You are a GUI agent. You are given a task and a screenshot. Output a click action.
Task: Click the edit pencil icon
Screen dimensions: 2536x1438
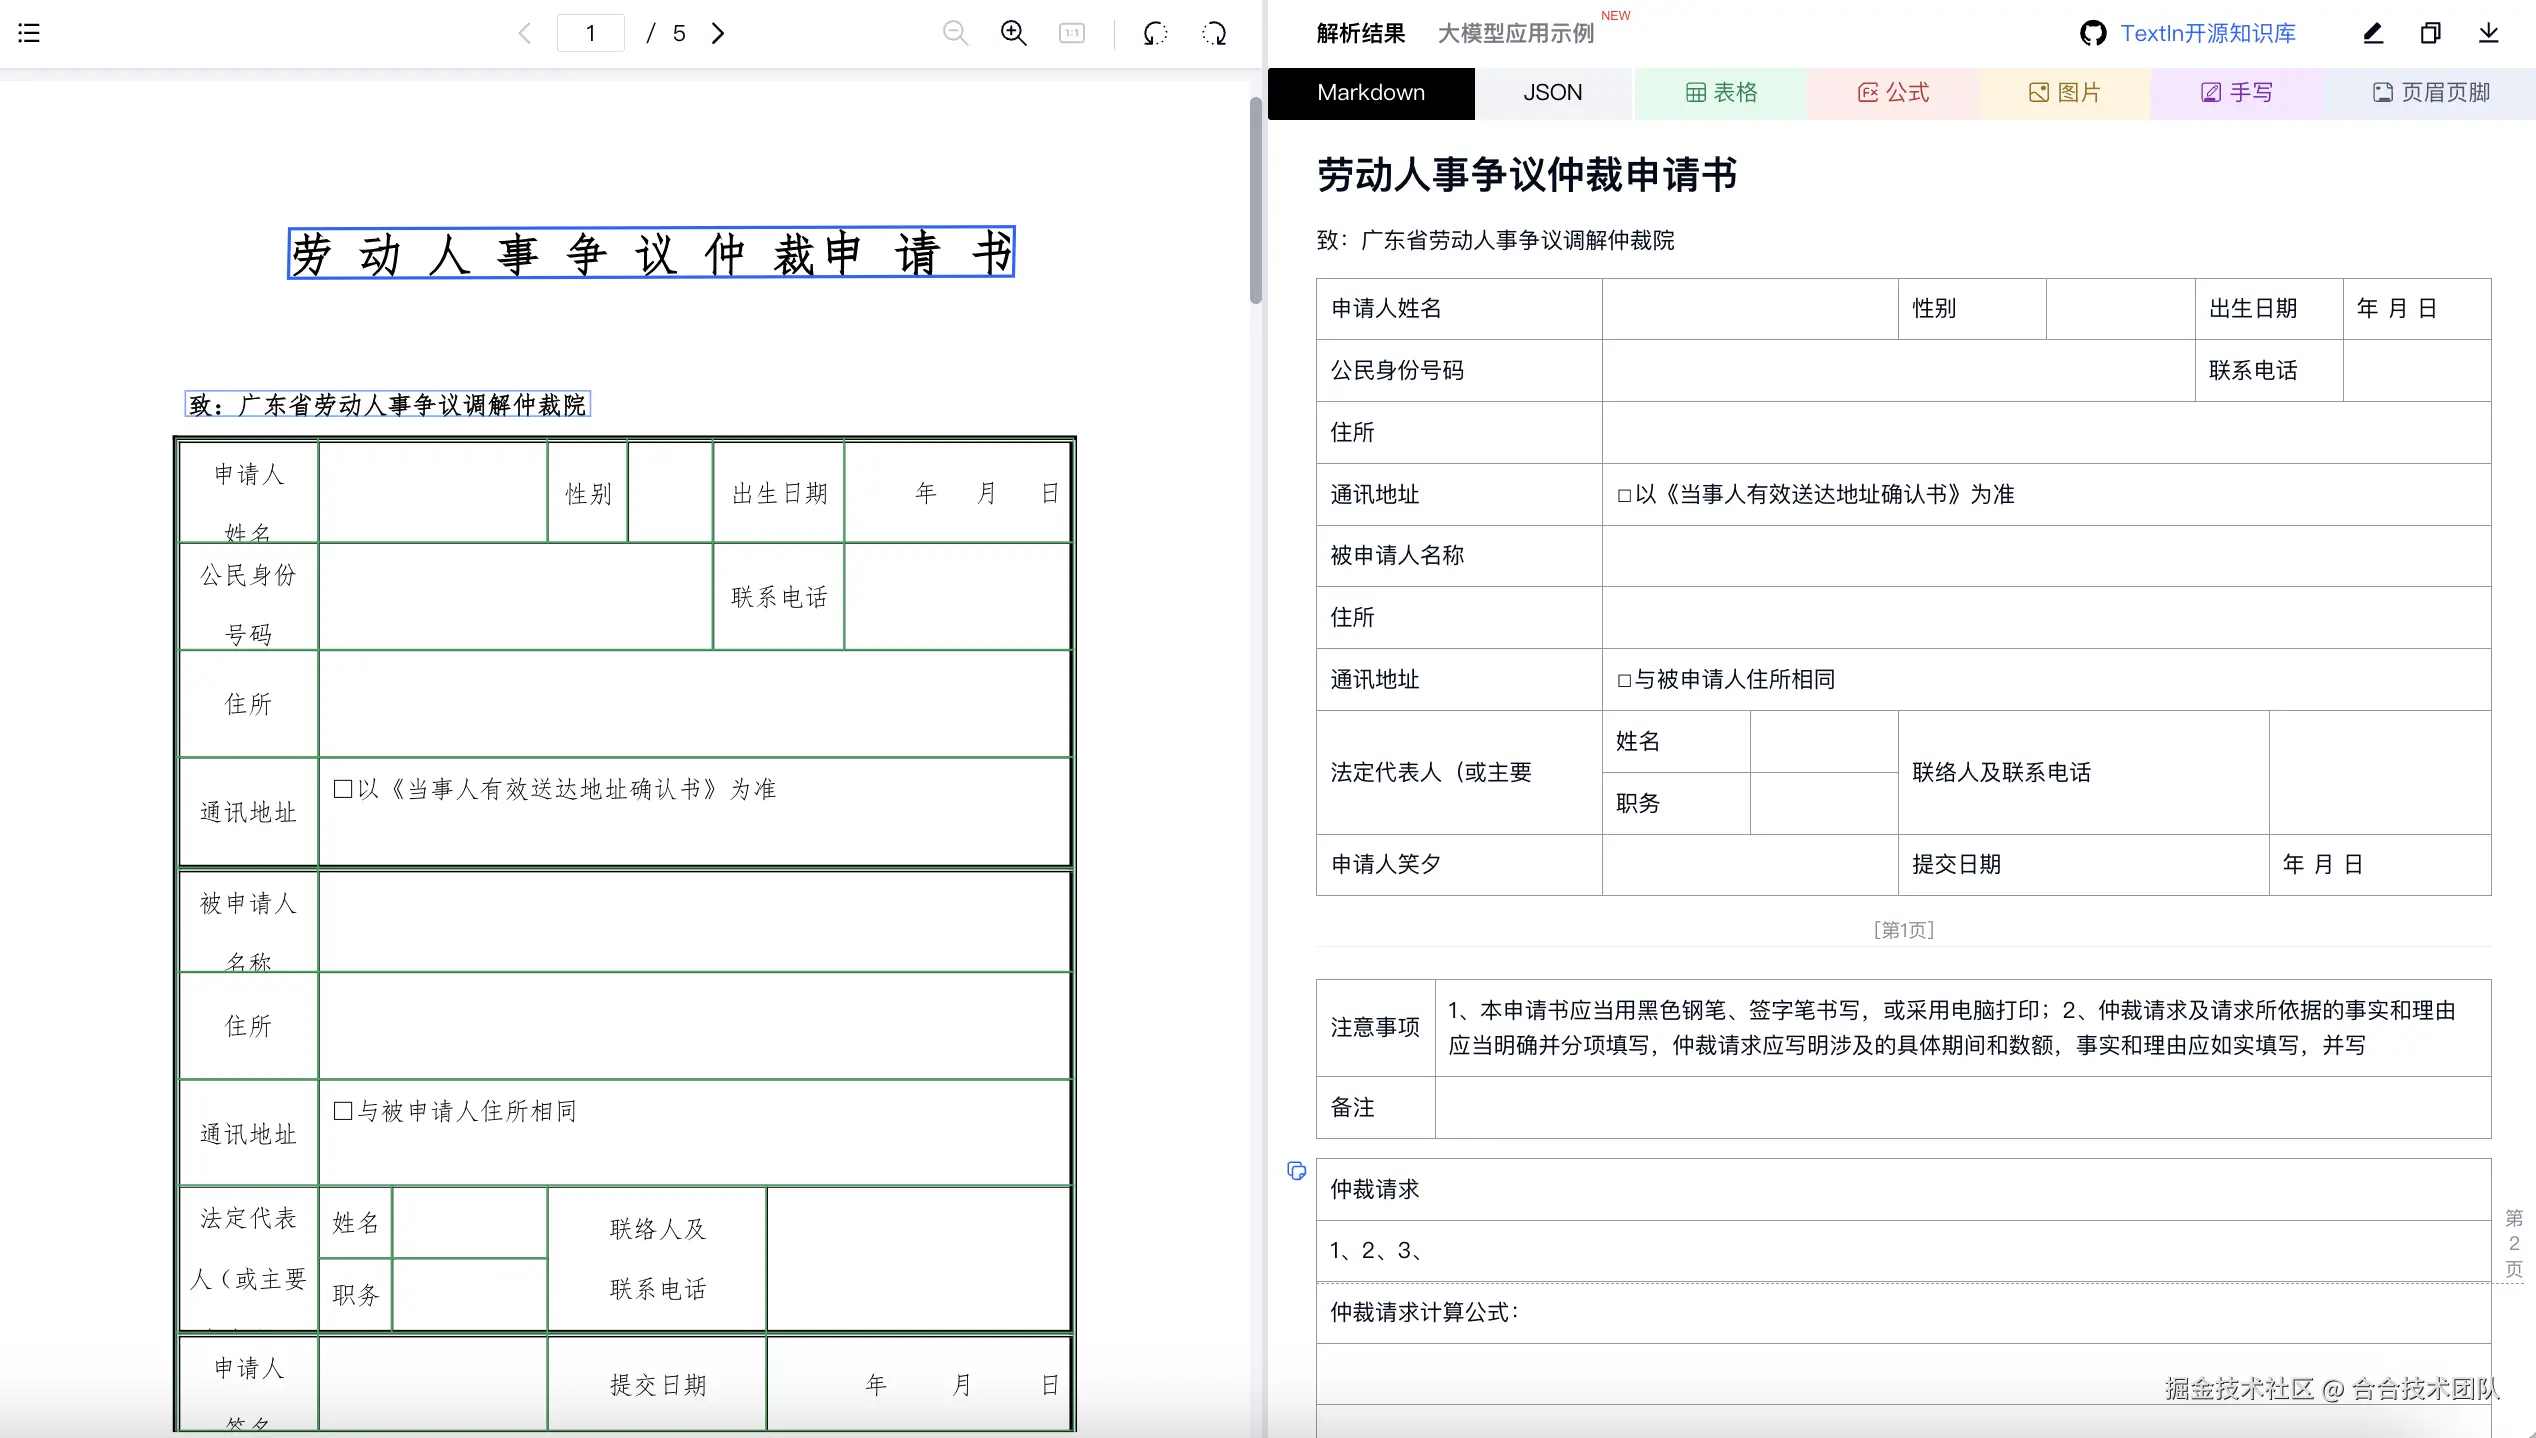coord(2373,33)
